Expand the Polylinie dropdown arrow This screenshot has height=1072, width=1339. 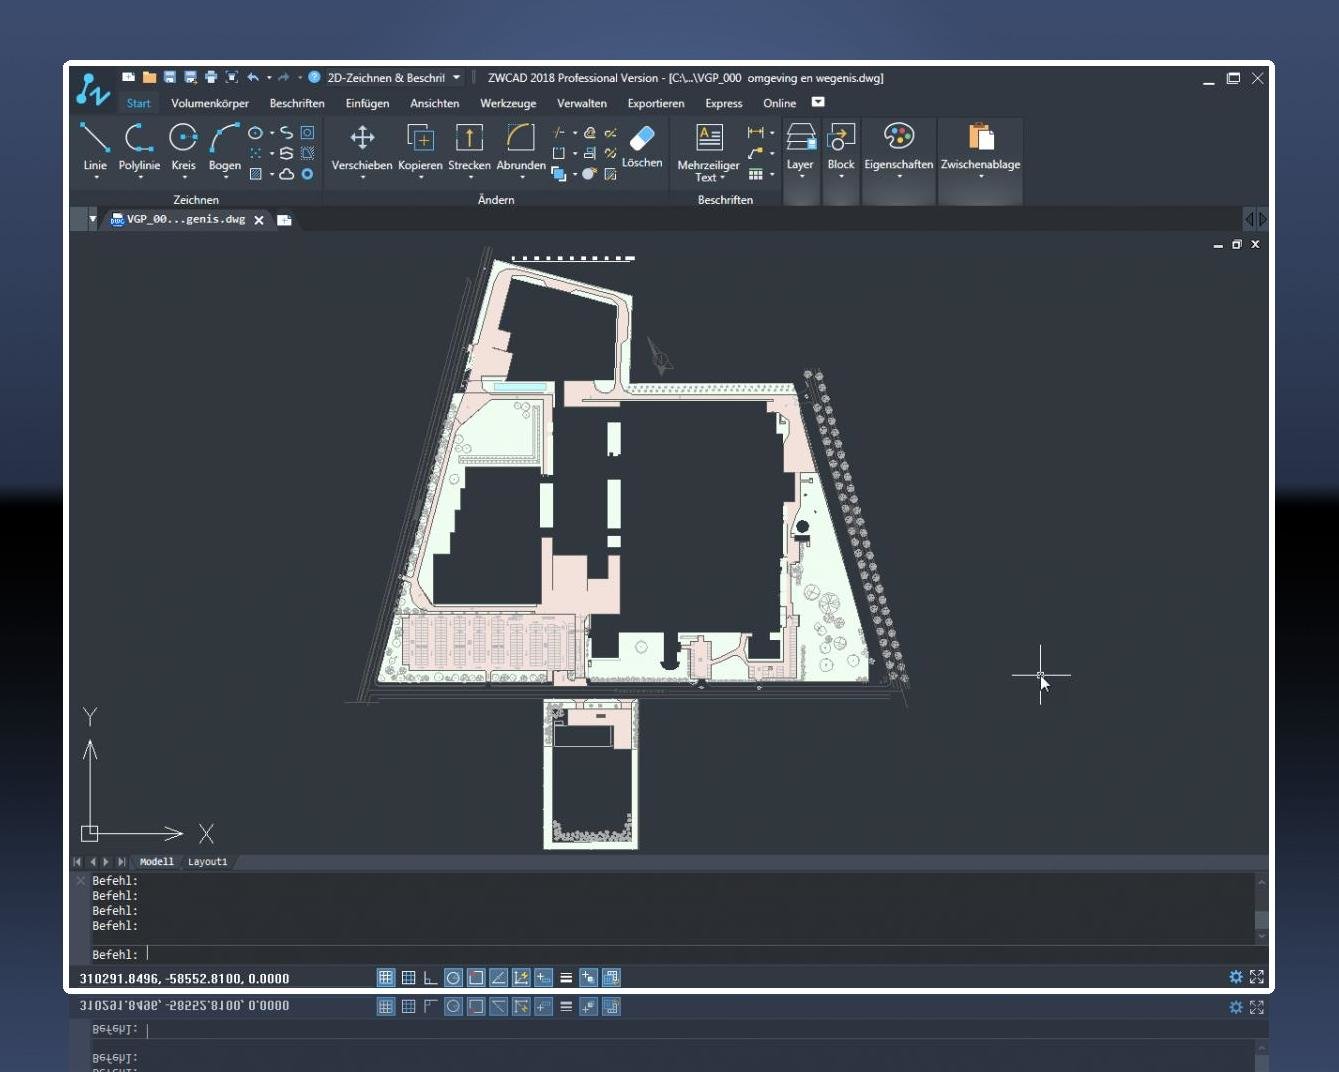click(140, 178)
